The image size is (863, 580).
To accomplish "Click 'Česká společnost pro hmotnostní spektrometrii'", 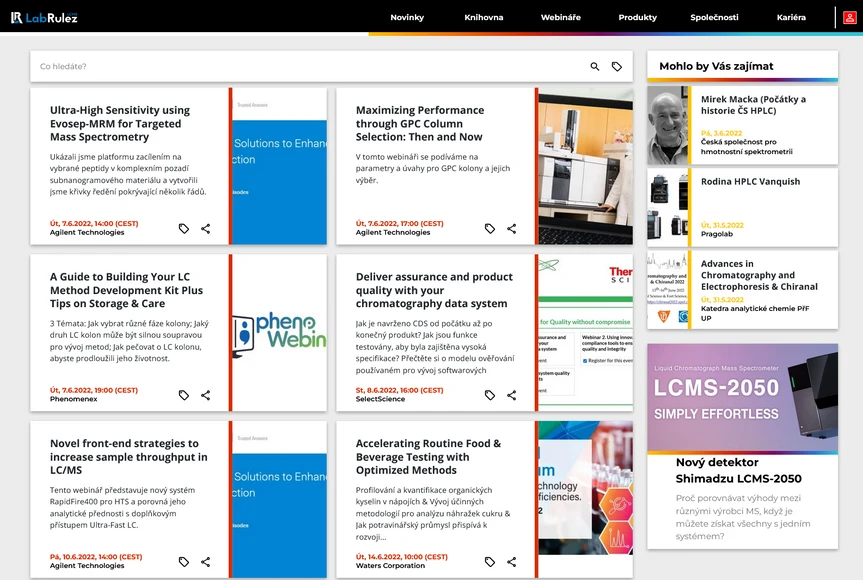I will coord(746,146).
